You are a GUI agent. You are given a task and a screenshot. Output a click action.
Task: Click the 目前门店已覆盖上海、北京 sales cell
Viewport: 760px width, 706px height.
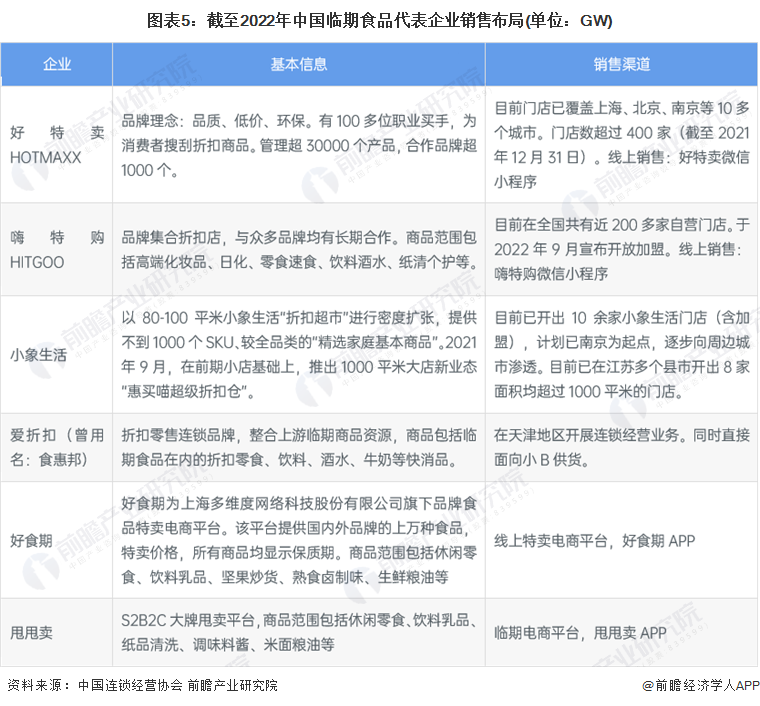click(621, 144)
